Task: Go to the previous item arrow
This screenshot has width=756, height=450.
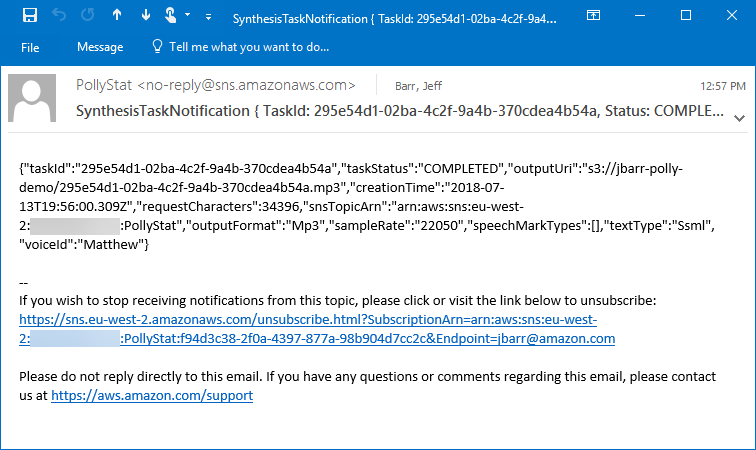Action: [x=116, y=16]
